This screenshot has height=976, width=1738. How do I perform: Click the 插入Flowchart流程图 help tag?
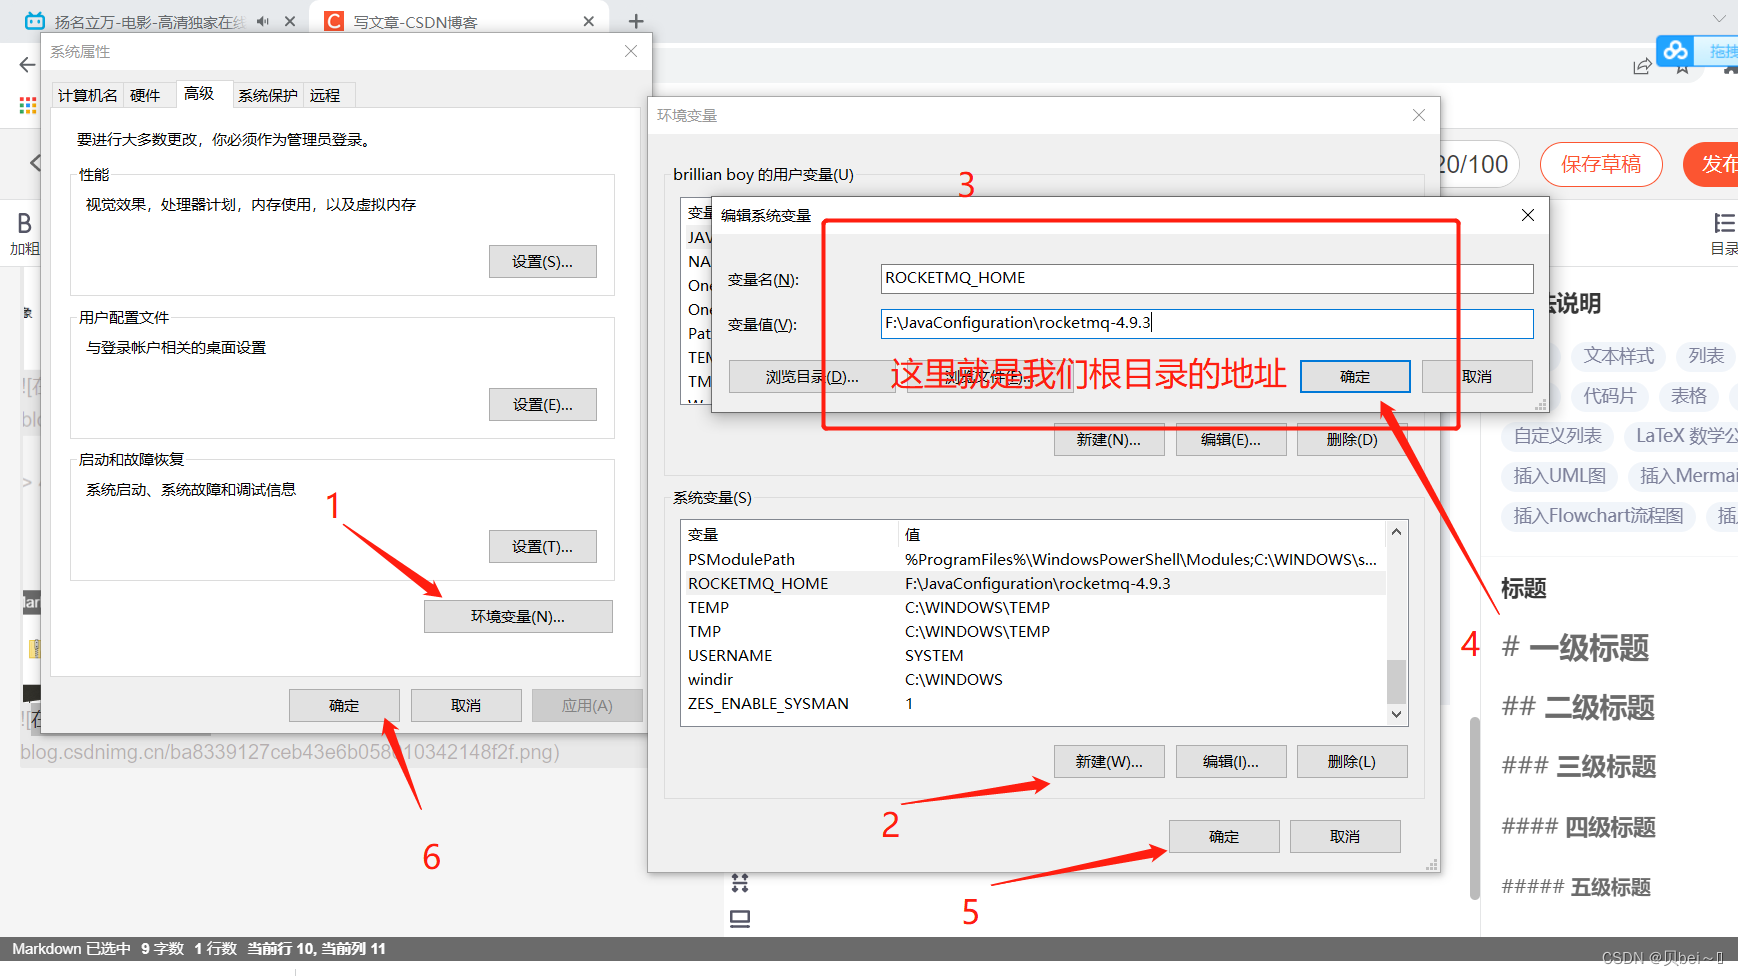pos(1598,516)
